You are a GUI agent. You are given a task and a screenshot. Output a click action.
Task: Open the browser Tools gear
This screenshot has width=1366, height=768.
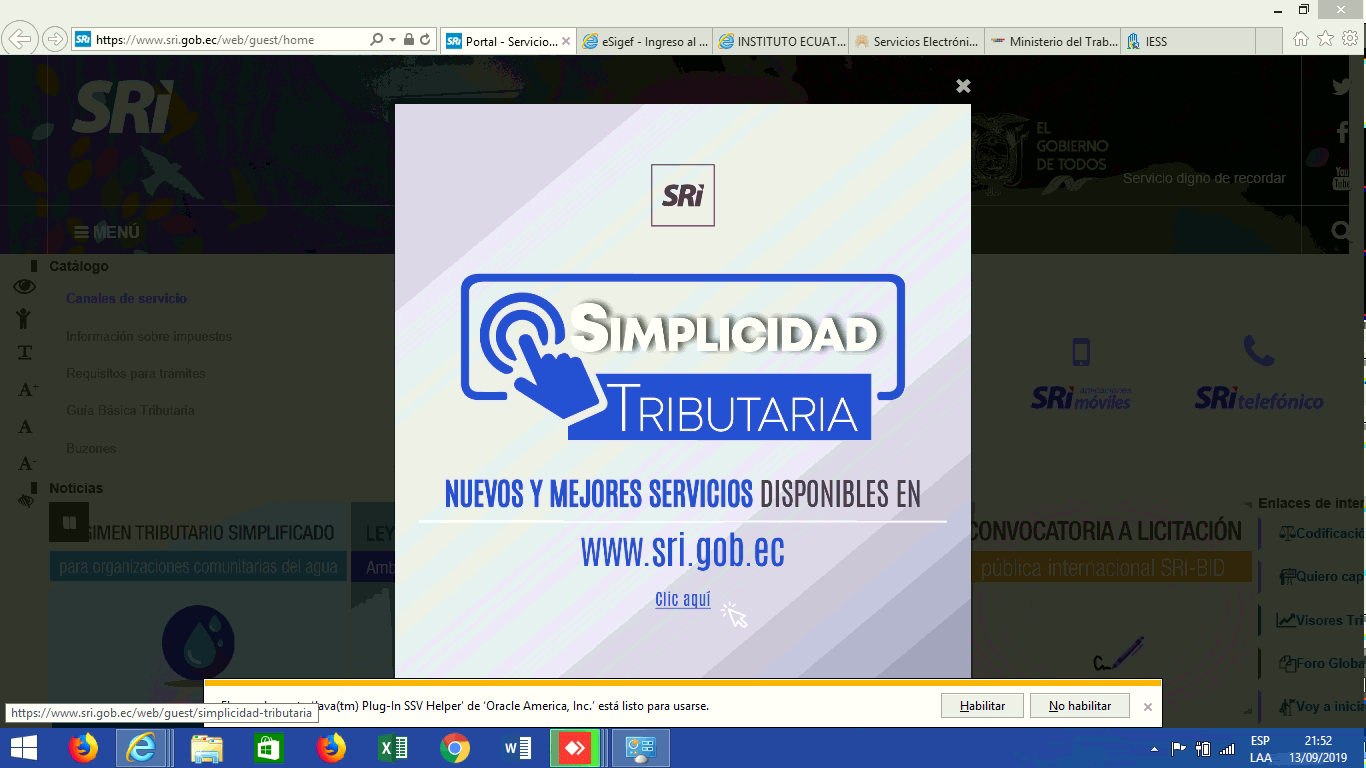1350,39
